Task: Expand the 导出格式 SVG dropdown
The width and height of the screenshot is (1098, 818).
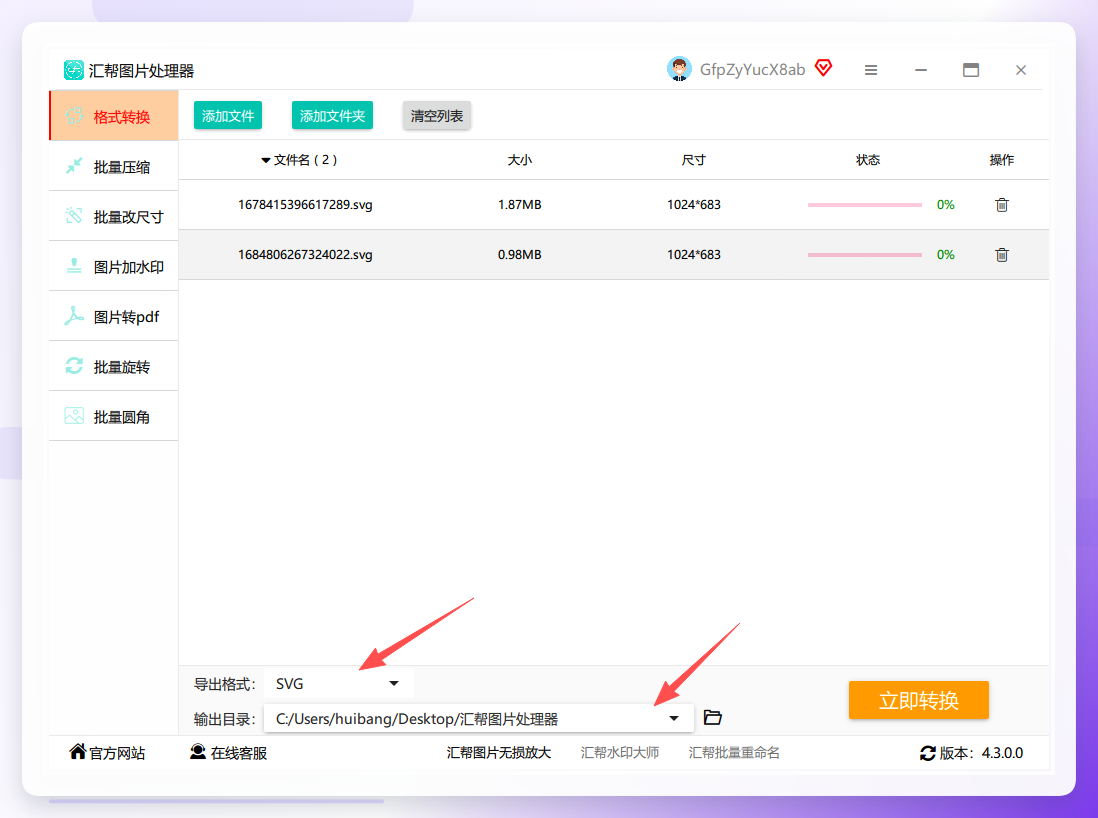Action: pos(394,684)
